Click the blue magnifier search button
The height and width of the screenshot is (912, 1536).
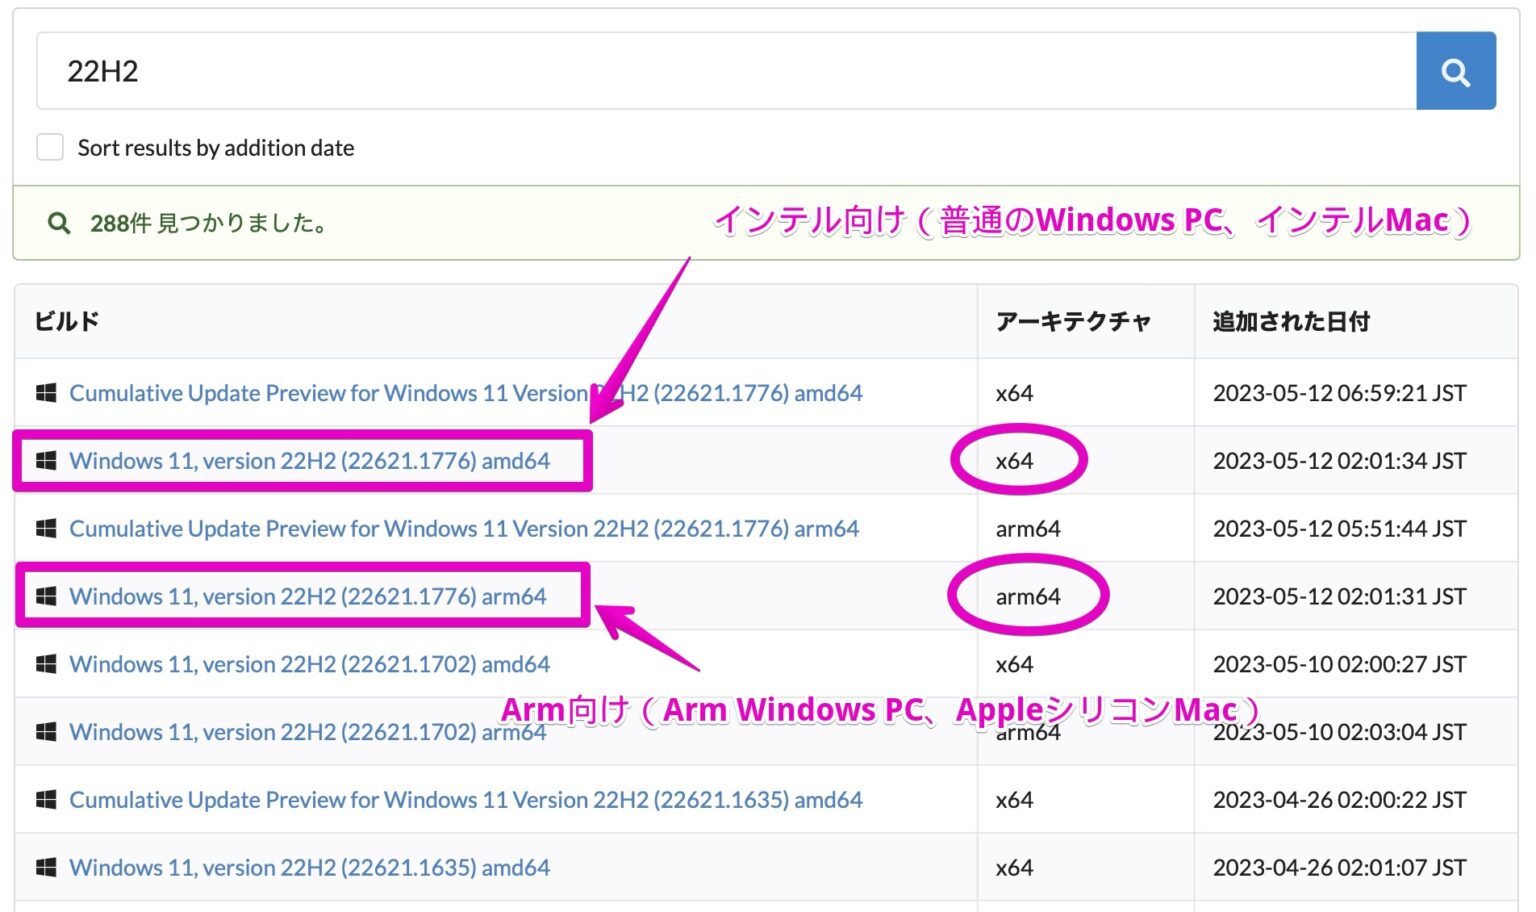[1455, 70]
